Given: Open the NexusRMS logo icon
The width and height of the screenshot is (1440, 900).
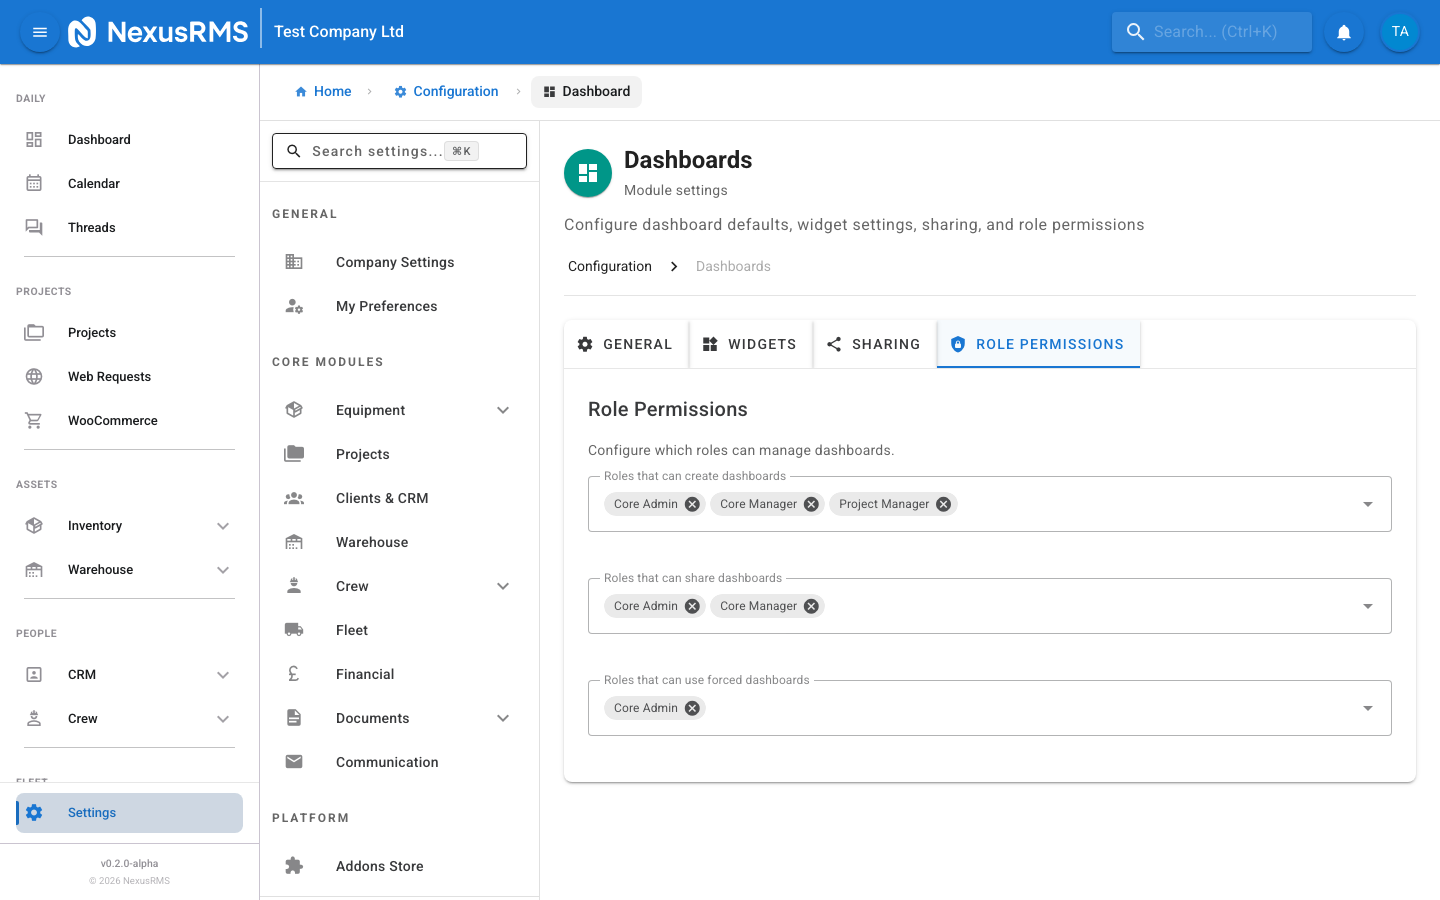Looking at the screenshot, I should (82, 31).
